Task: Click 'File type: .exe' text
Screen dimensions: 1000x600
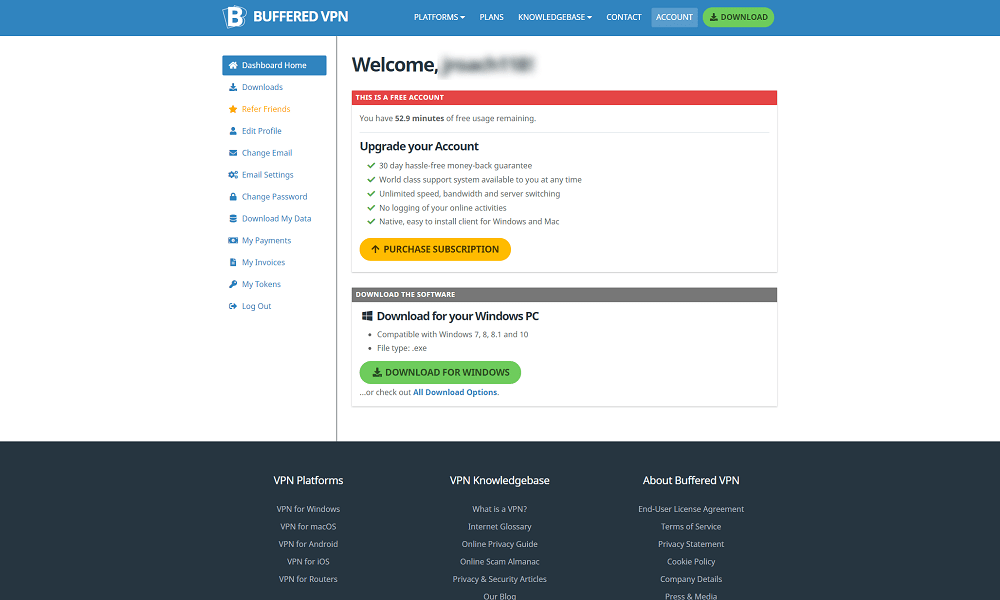Action: [402, 348]
